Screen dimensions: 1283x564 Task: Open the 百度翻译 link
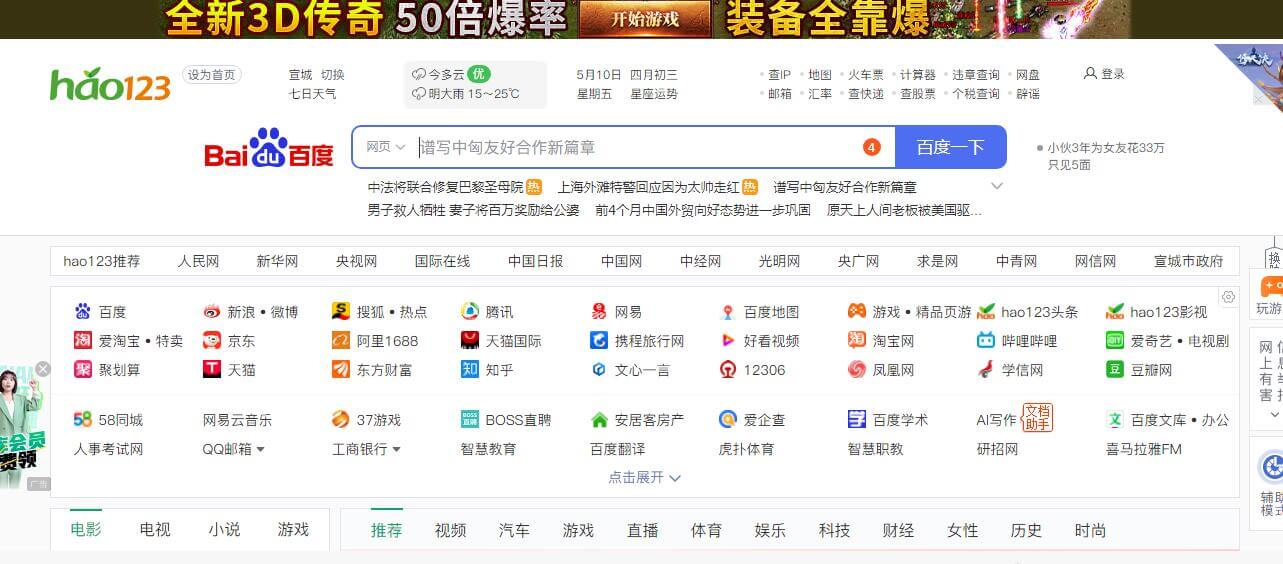617,449
